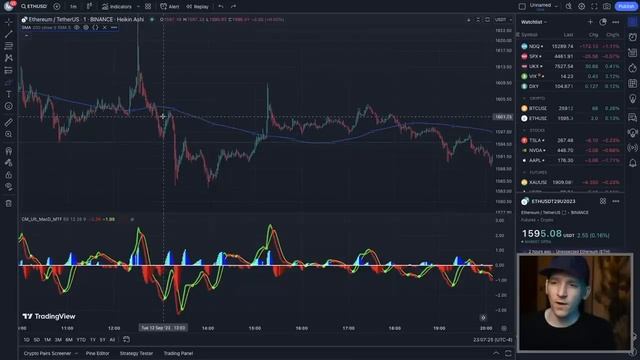Open the ETHUSD symbol search
This screenshot has height=360, width=640.
pos(34,7)
